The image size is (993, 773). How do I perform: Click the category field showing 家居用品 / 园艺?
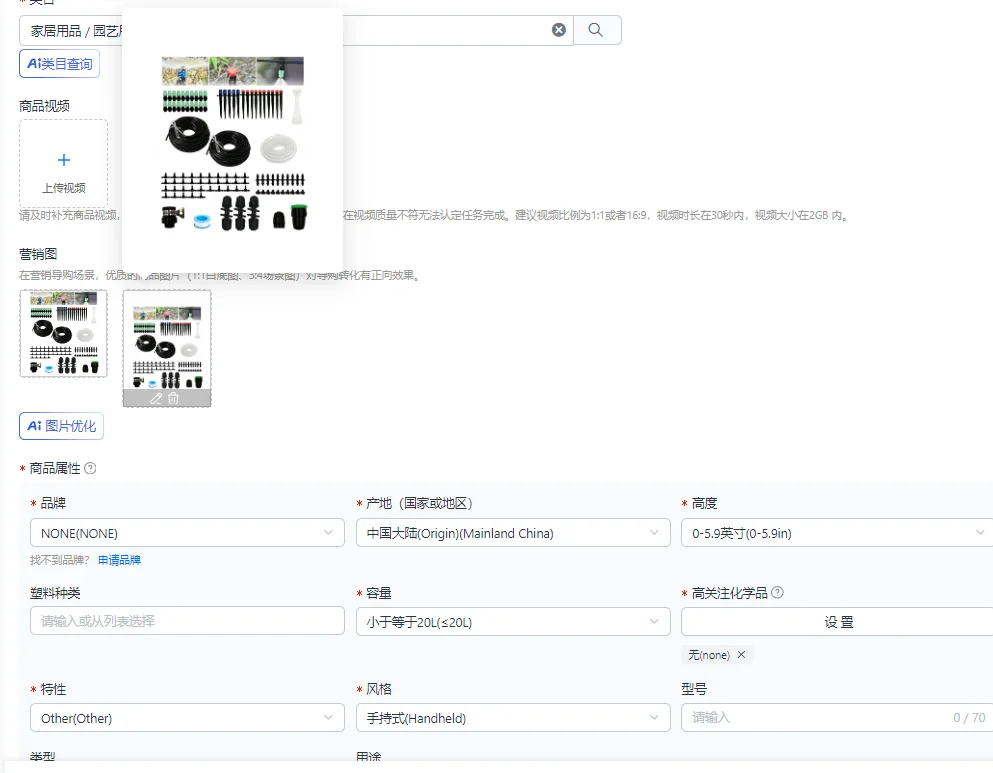pyautogui.click(x=296, y=30)
